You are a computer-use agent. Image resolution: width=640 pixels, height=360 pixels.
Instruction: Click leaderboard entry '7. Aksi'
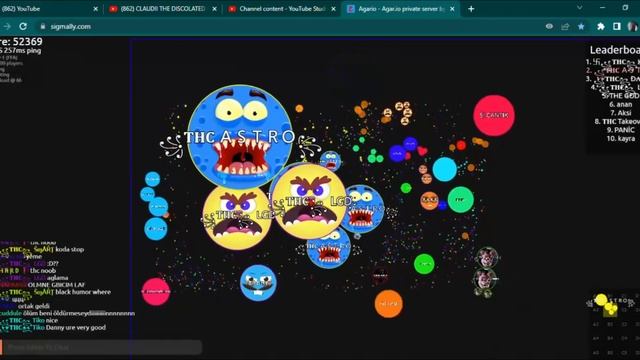[x=621, y=113]
